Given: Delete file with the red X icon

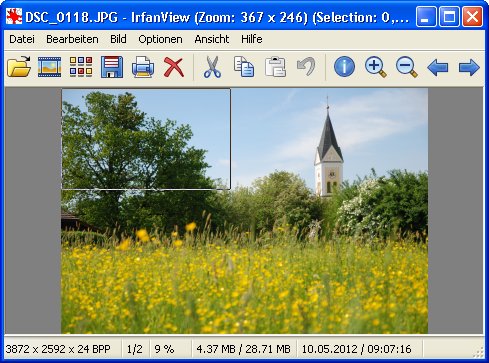Looking at the screenshot, I should [x=174, y=67].
